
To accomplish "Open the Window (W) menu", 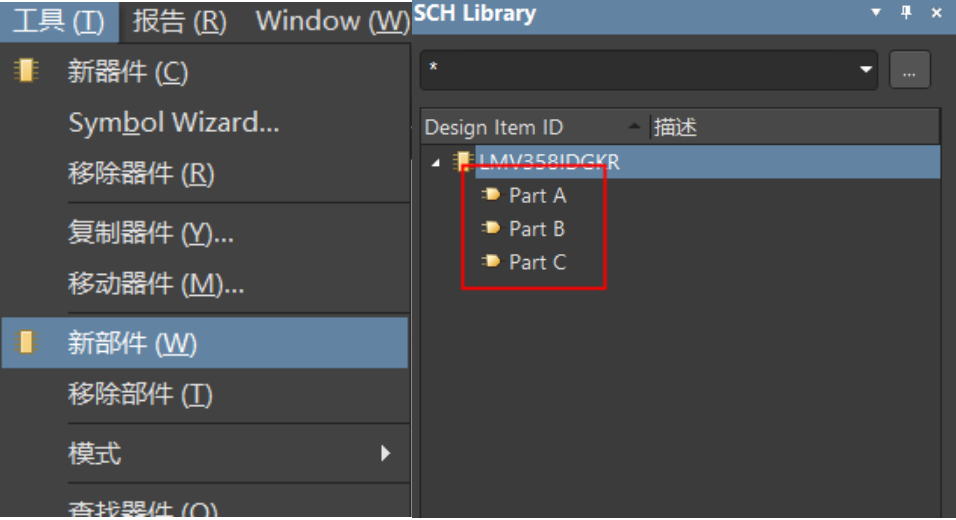I will [332, 21].
